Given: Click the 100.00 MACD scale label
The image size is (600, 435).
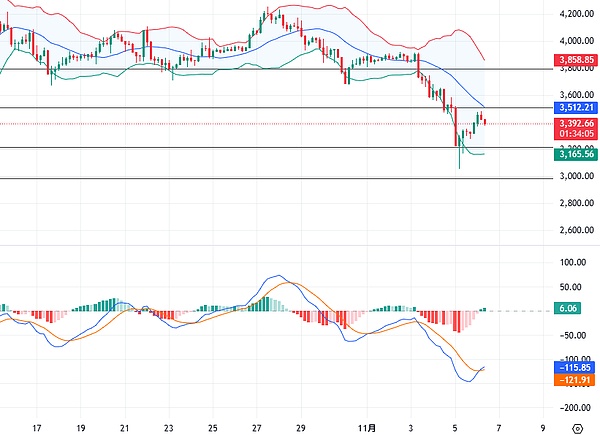Looking at the screenshot, I should (574, 263).
